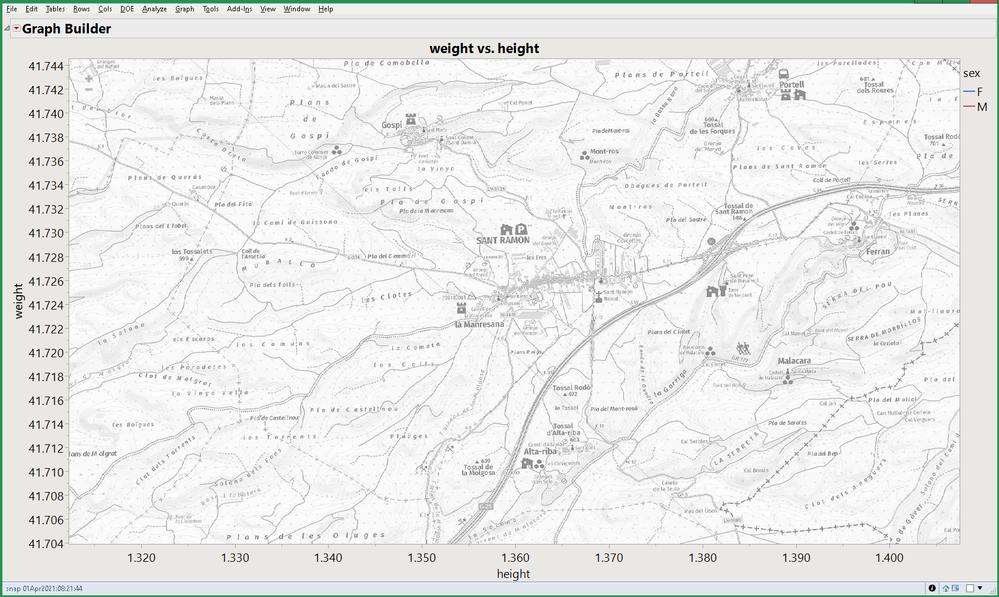This screenshot has width=999, height=597.
Task: Click the data table icon in status bar
Action: point(957,589)
